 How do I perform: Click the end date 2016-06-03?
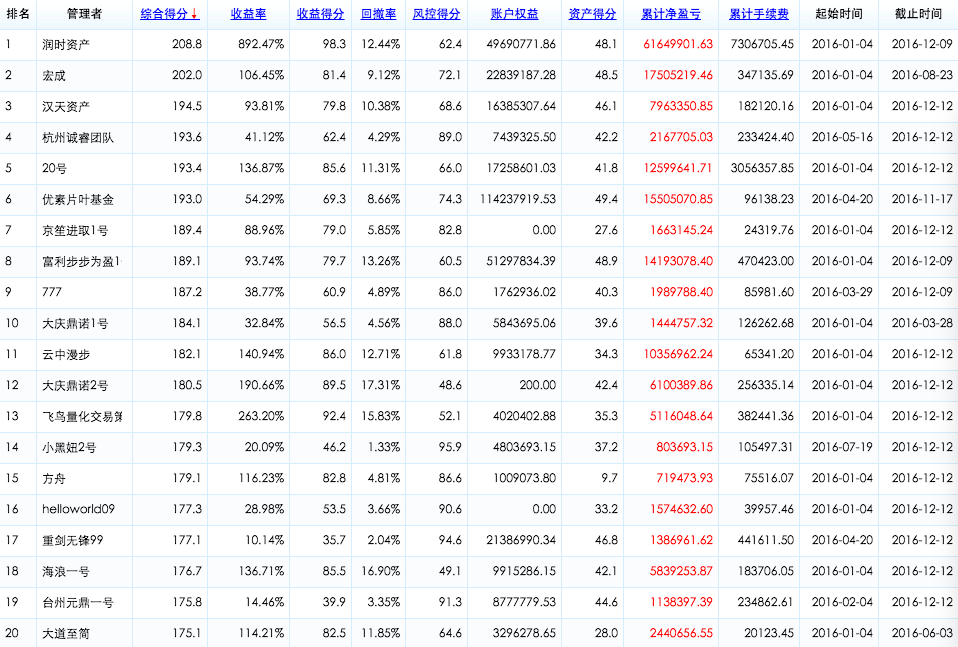[x=922, y=633]
